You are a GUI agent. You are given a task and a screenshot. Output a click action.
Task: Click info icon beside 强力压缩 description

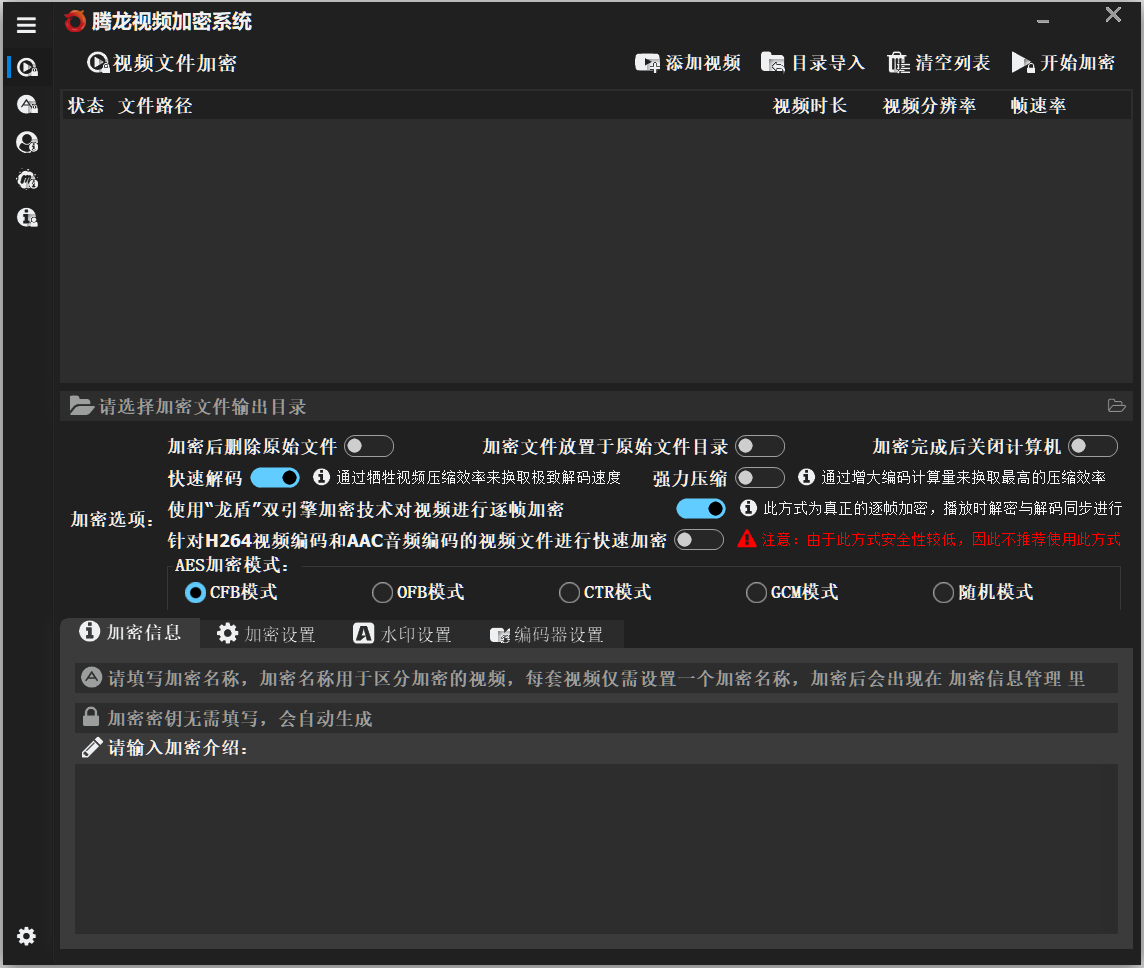[x=806, y=477]
